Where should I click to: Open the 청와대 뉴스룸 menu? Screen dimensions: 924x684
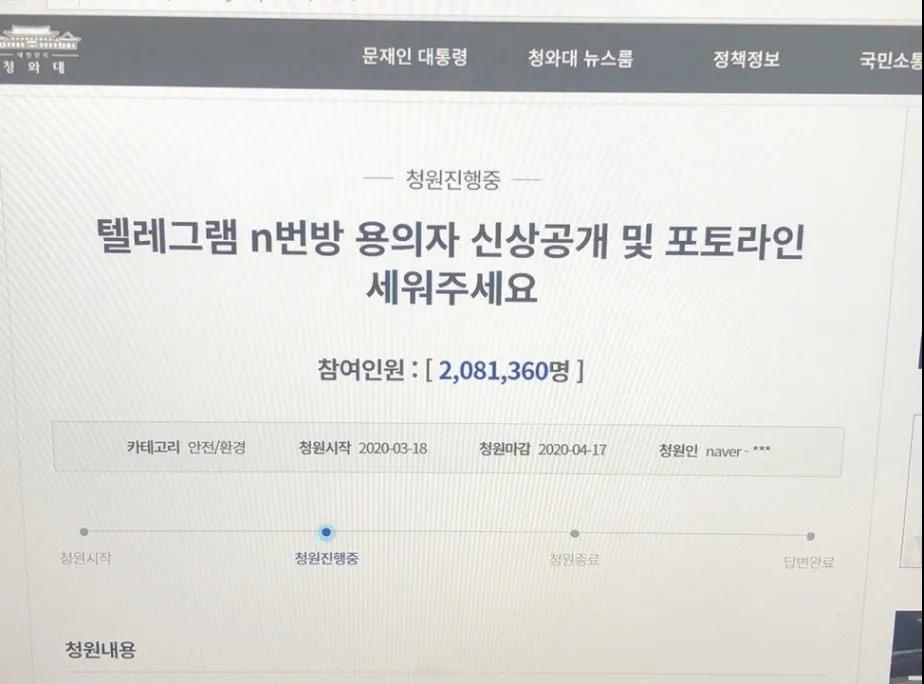coord(580,58)
